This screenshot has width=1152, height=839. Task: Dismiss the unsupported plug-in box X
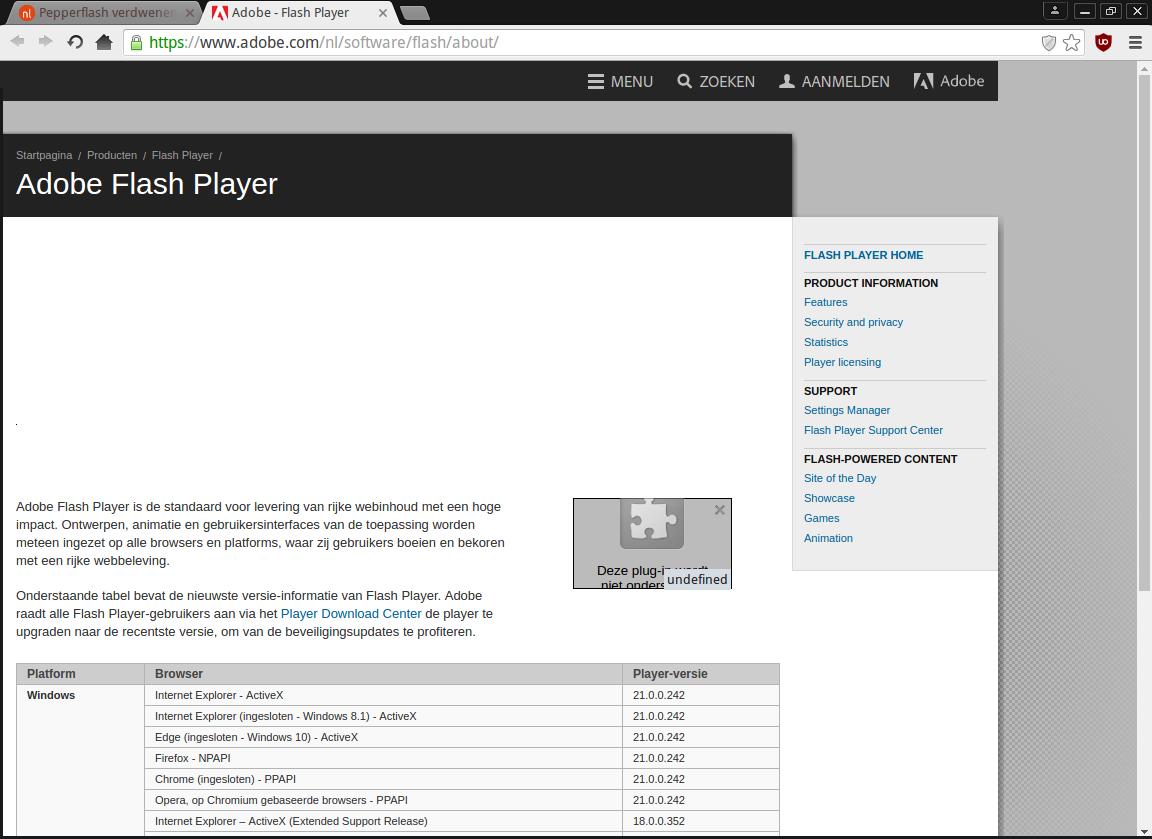tap(720, 509)
